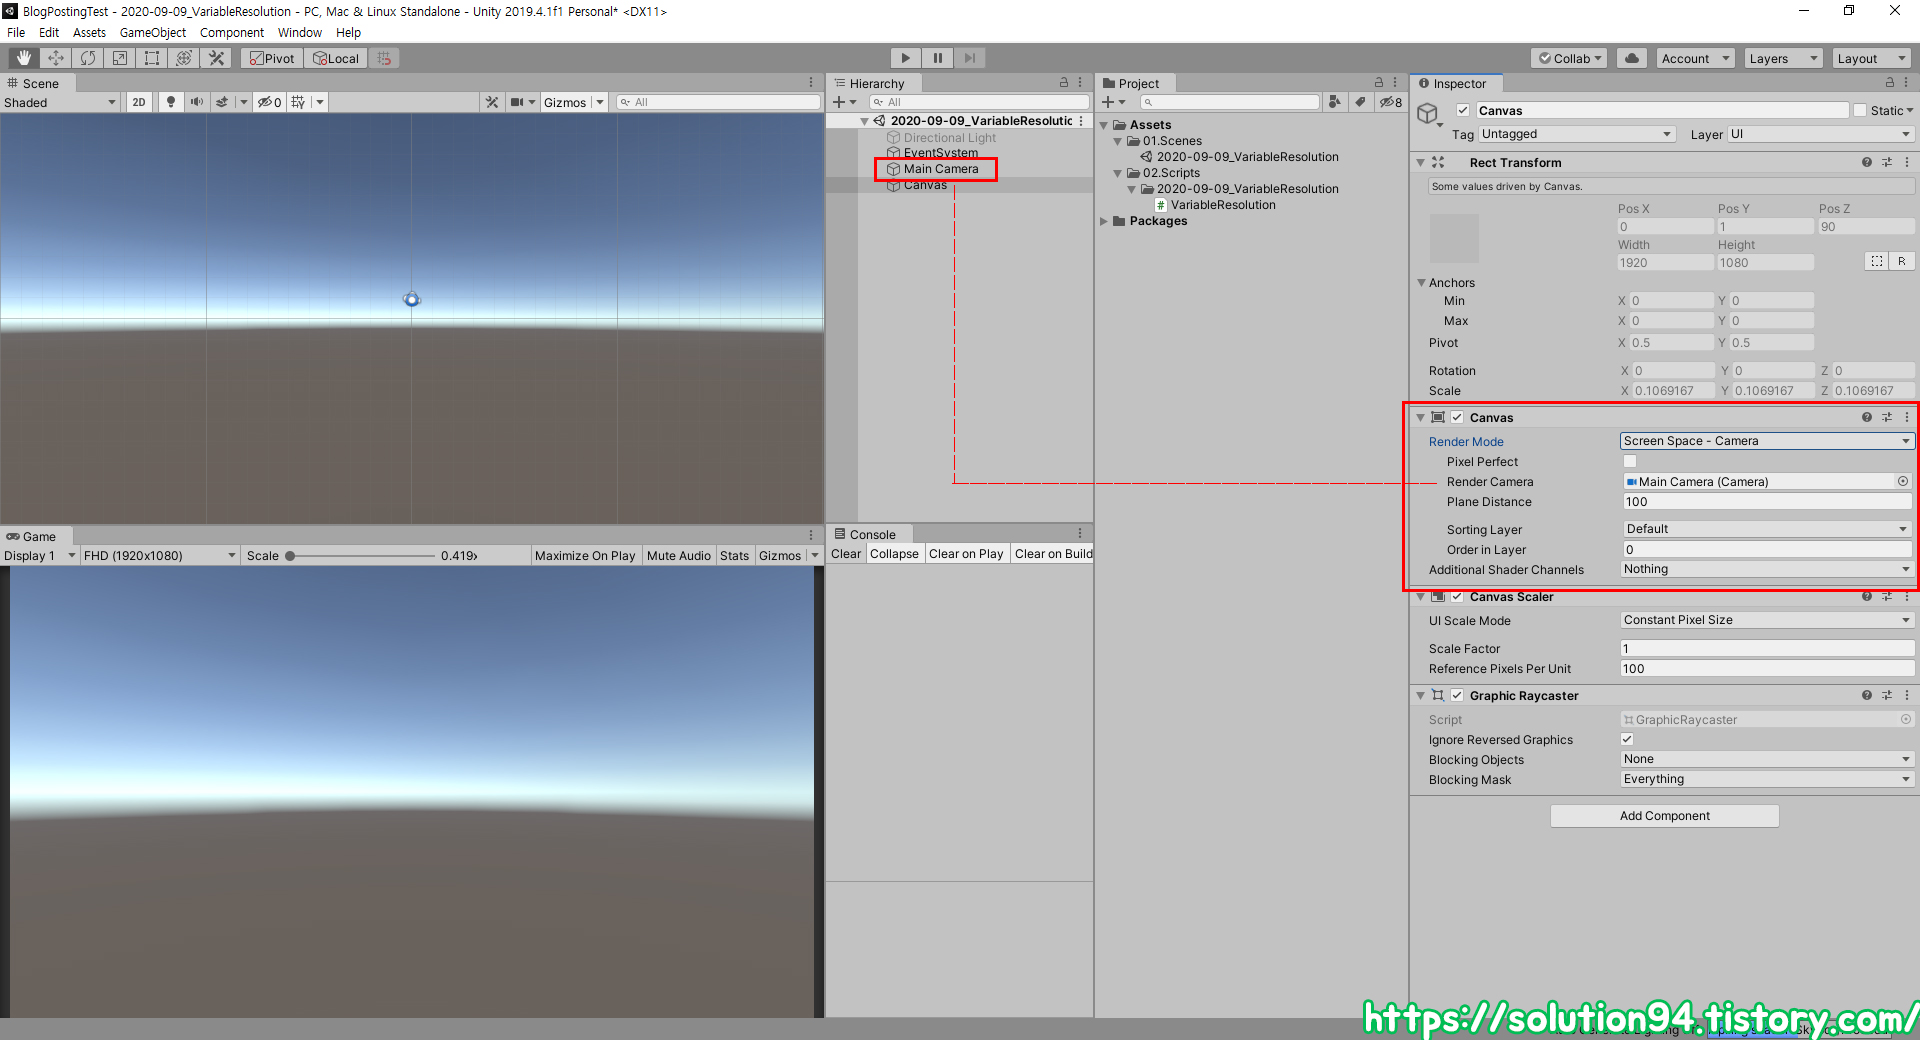The height and width of the screenshot is (1040, 1920).
Task: Open Rect Transform help icon
Action: pyautogui.click(x=1867, y=162)
